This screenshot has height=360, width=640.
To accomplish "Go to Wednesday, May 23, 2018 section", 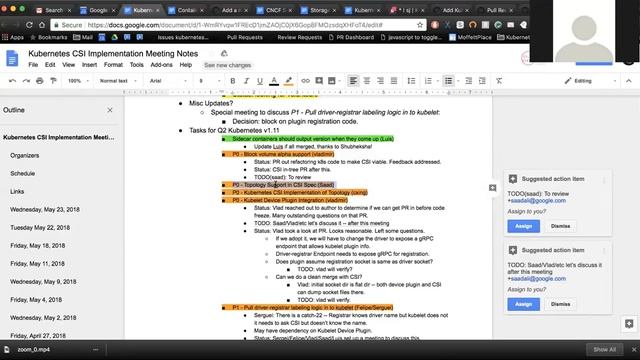I will click(45, 209).
